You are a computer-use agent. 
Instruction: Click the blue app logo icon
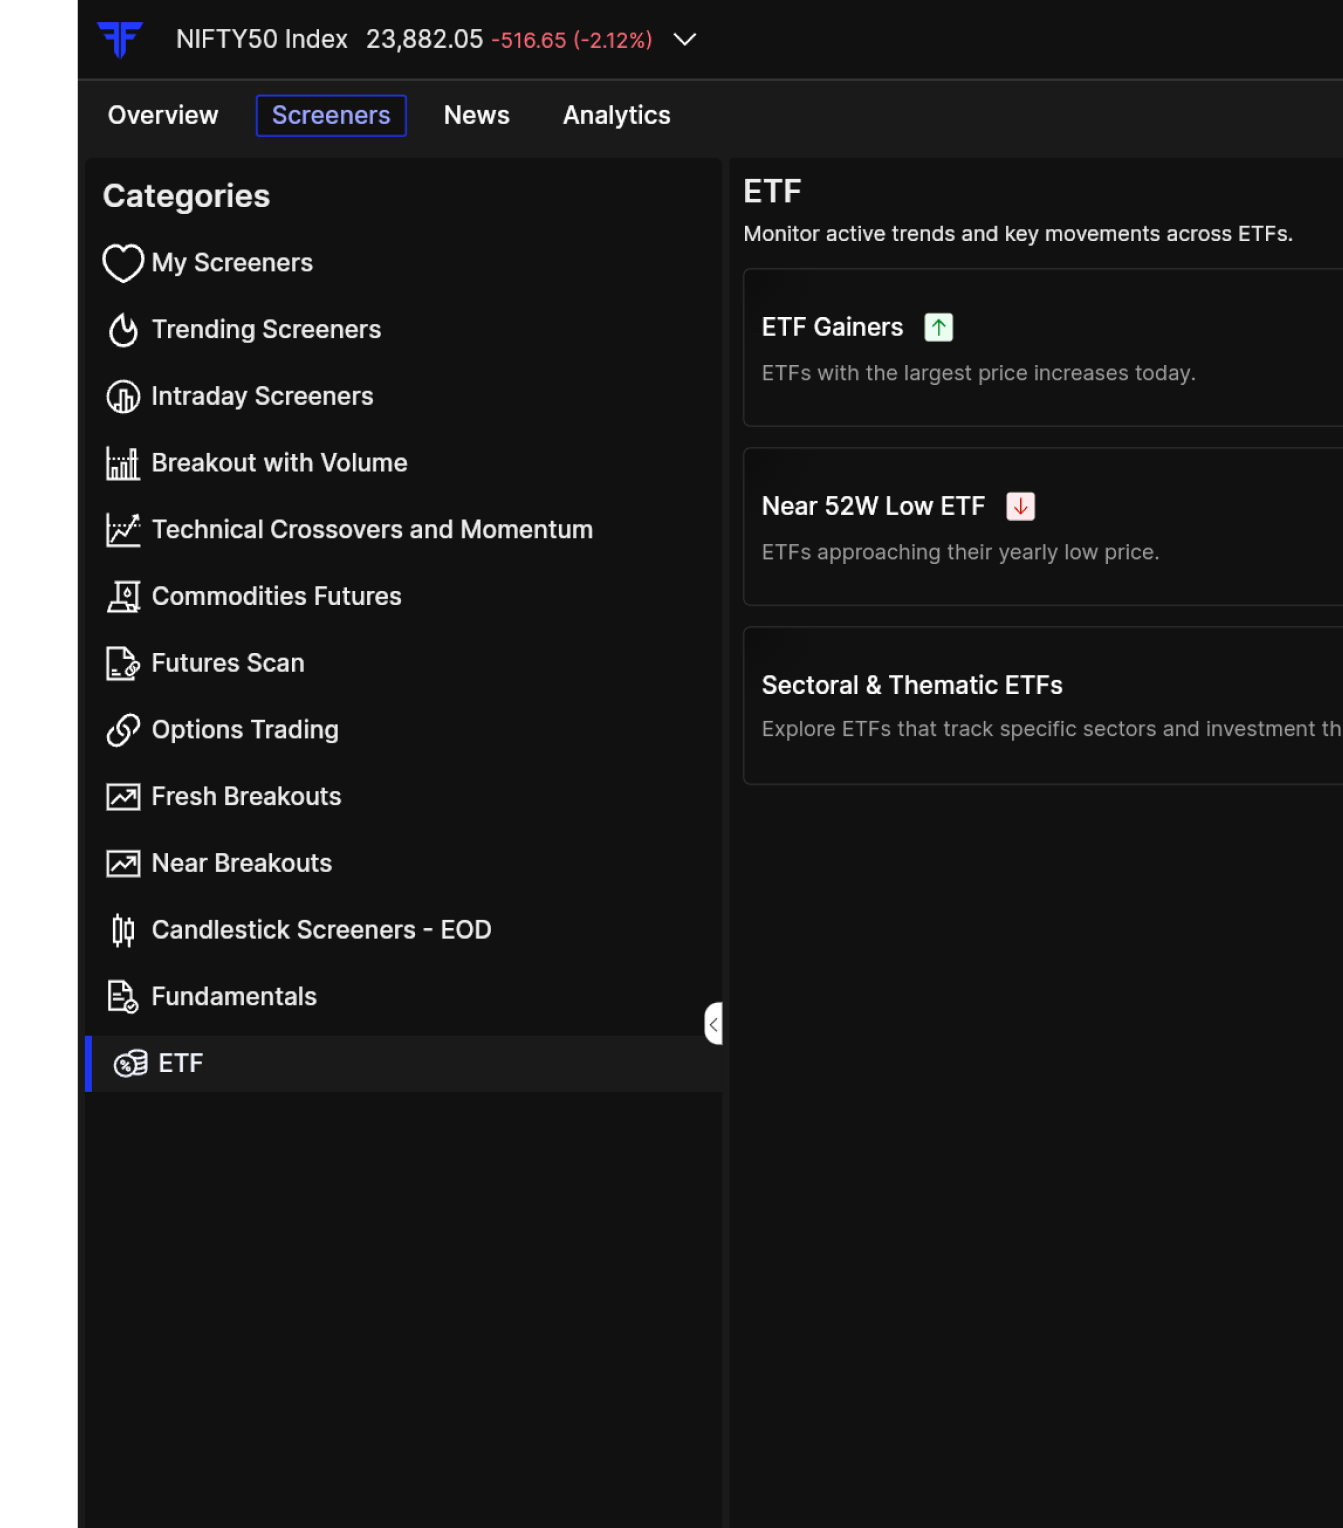click(x=120, y=39)
